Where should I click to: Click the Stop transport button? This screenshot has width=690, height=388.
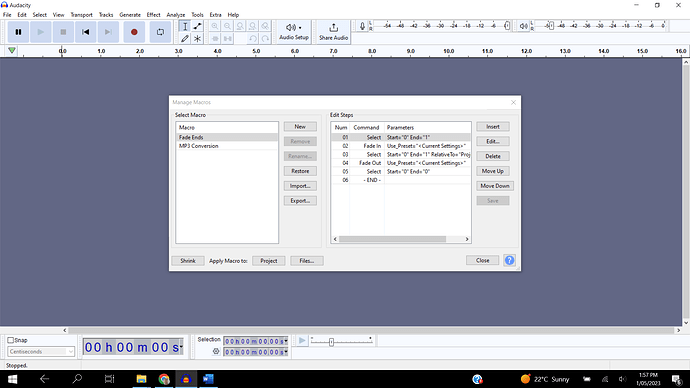pos(63,32)
